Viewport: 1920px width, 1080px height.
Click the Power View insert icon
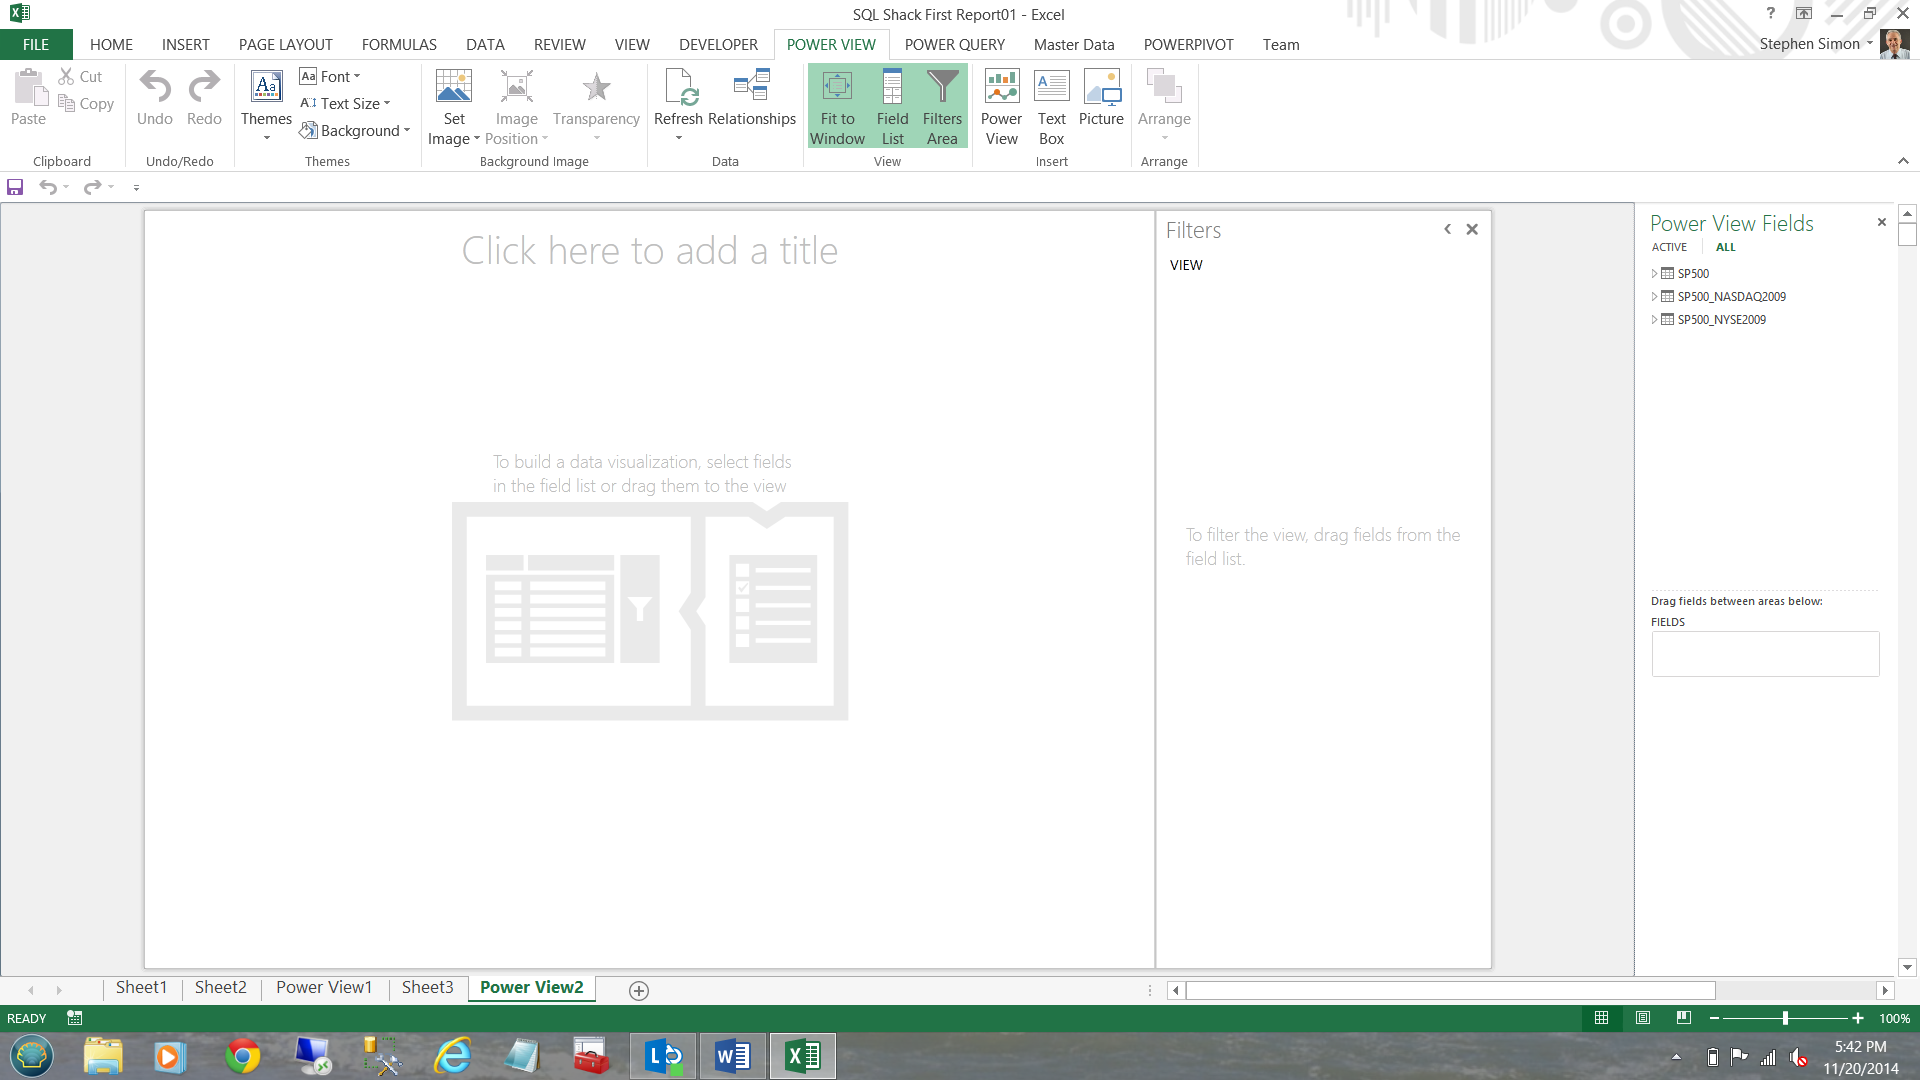(1001, 88)
